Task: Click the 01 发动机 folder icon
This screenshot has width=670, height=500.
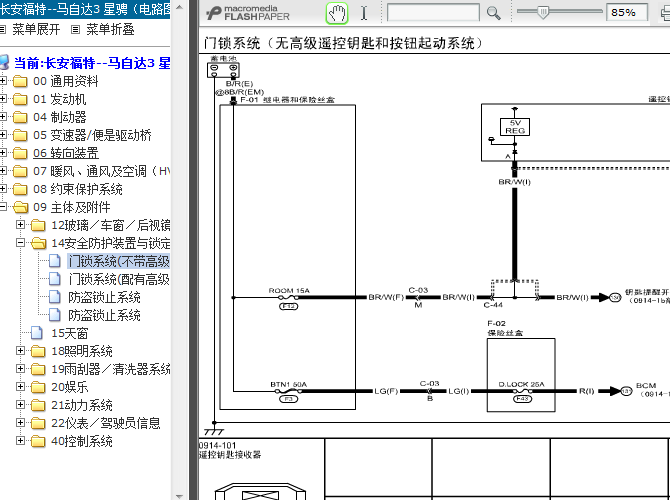Action: (20, 99)
